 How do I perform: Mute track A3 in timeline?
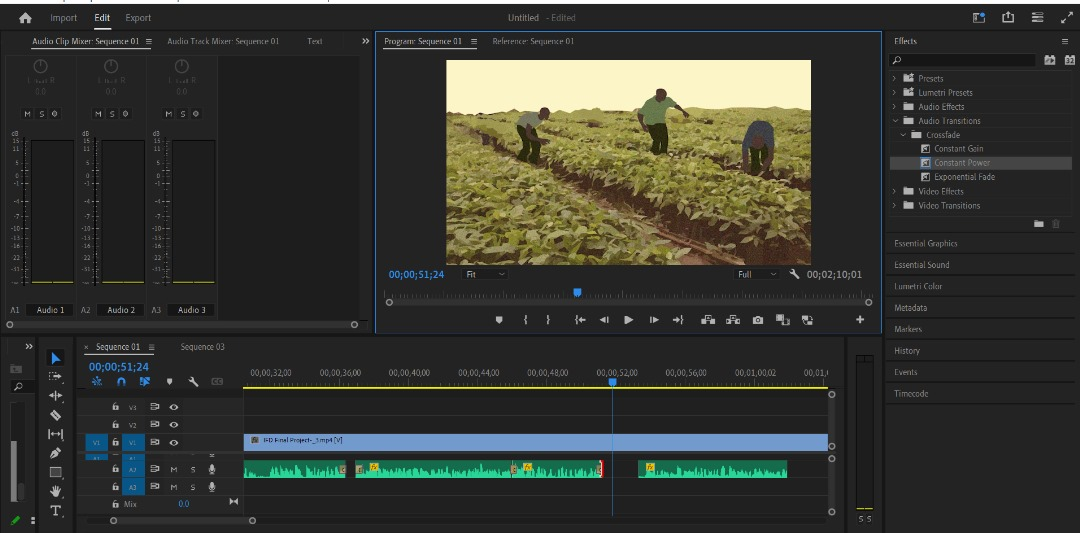(x=174, y=487)
